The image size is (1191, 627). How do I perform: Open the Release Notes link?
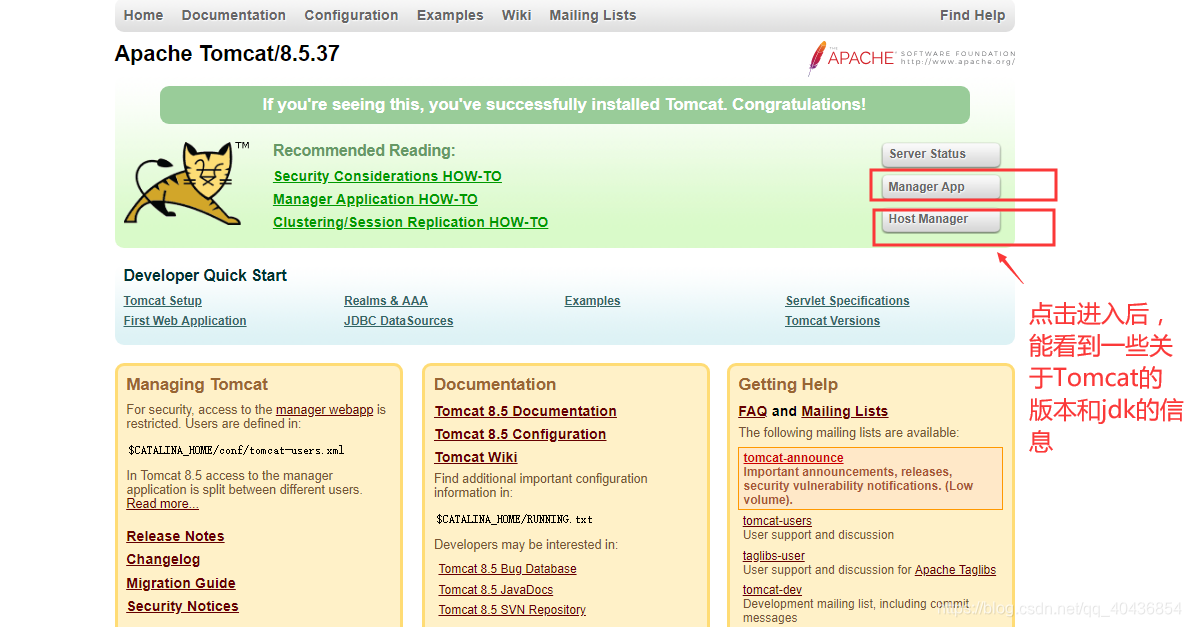coord(175,537)
